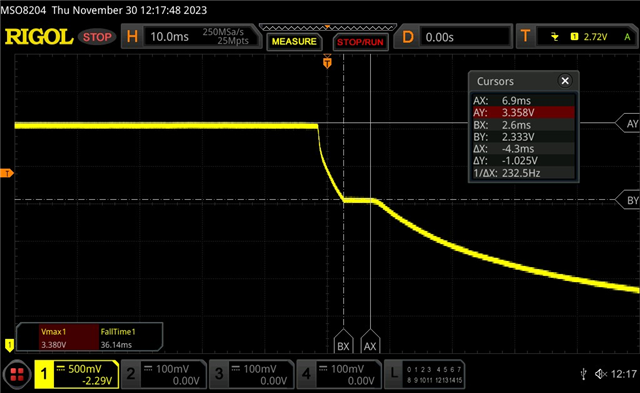This screenshot has height=393, width=640.
Task: Click the RIGOL logo
Action: (39, 37)
